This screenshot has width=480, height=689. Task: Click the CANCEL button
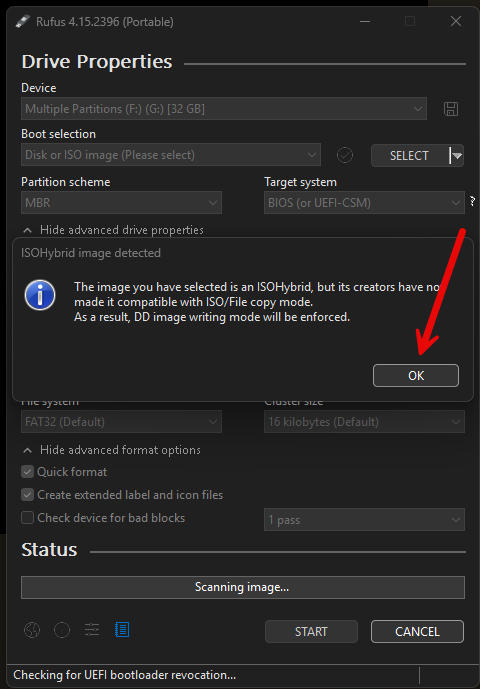pos(417,631)
